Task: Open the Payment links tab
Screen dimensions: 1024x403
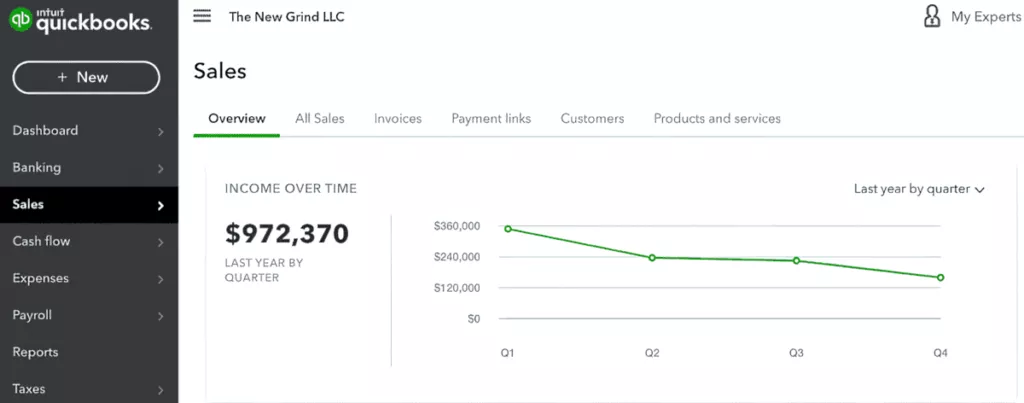Action: pos(491,118)
